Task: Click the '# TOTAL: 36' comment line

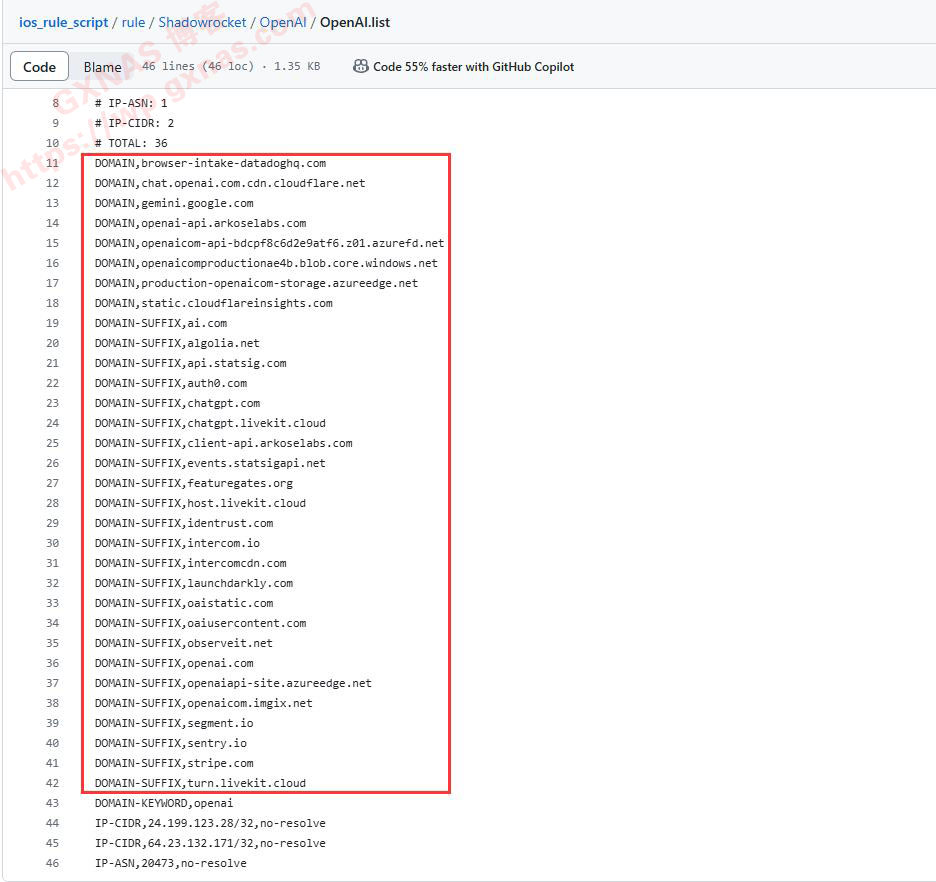Action: 131,143
